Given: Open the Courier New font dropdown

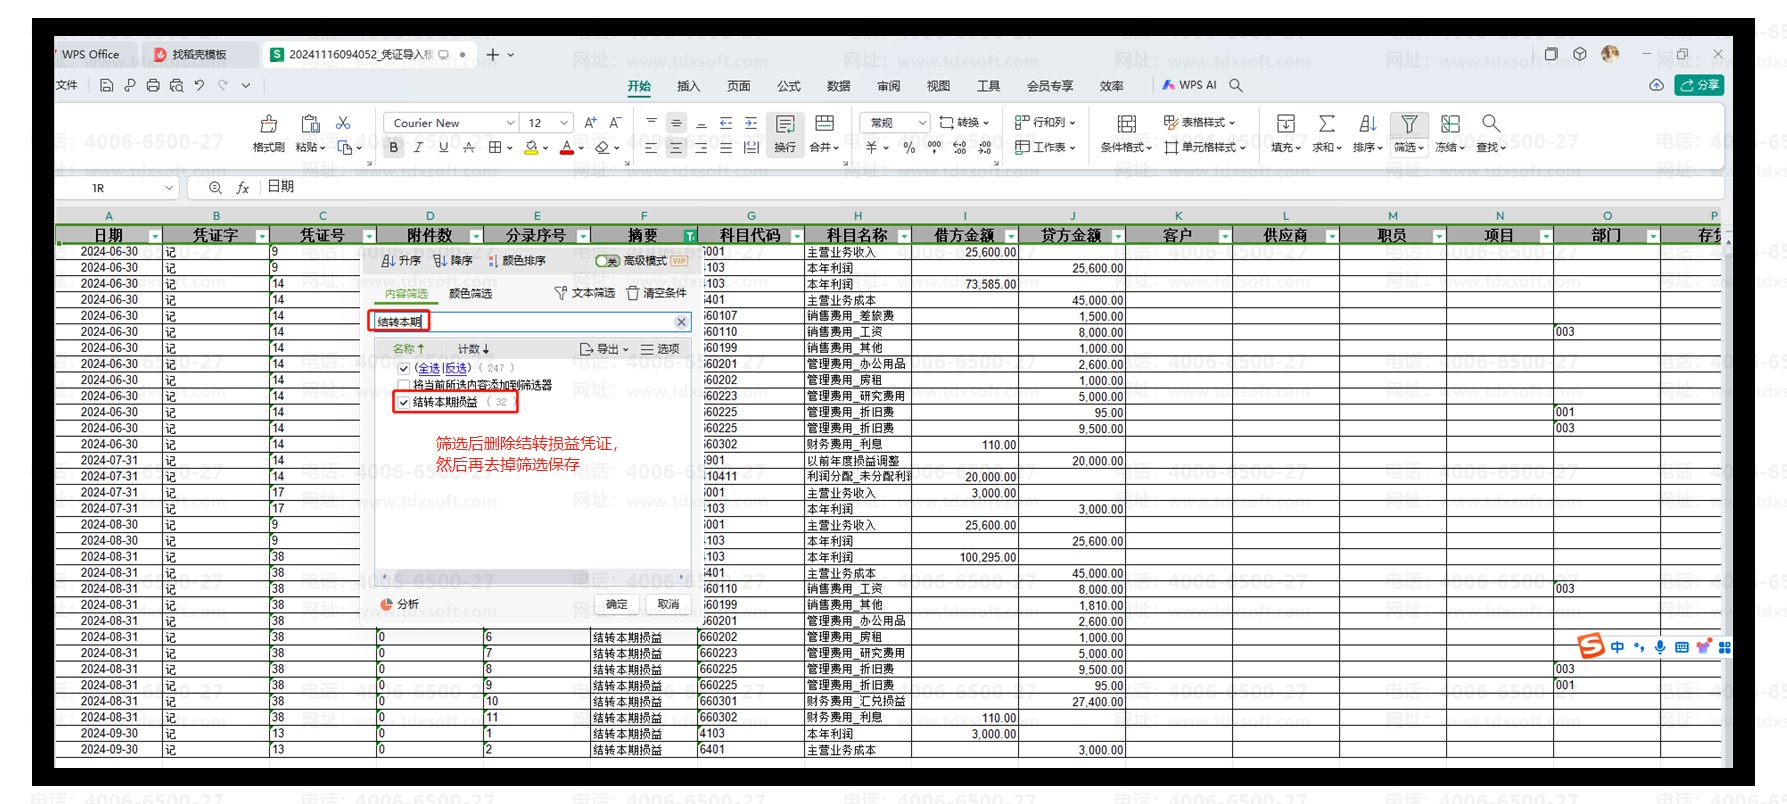Looking at the screenshot, I should (510, 123).
